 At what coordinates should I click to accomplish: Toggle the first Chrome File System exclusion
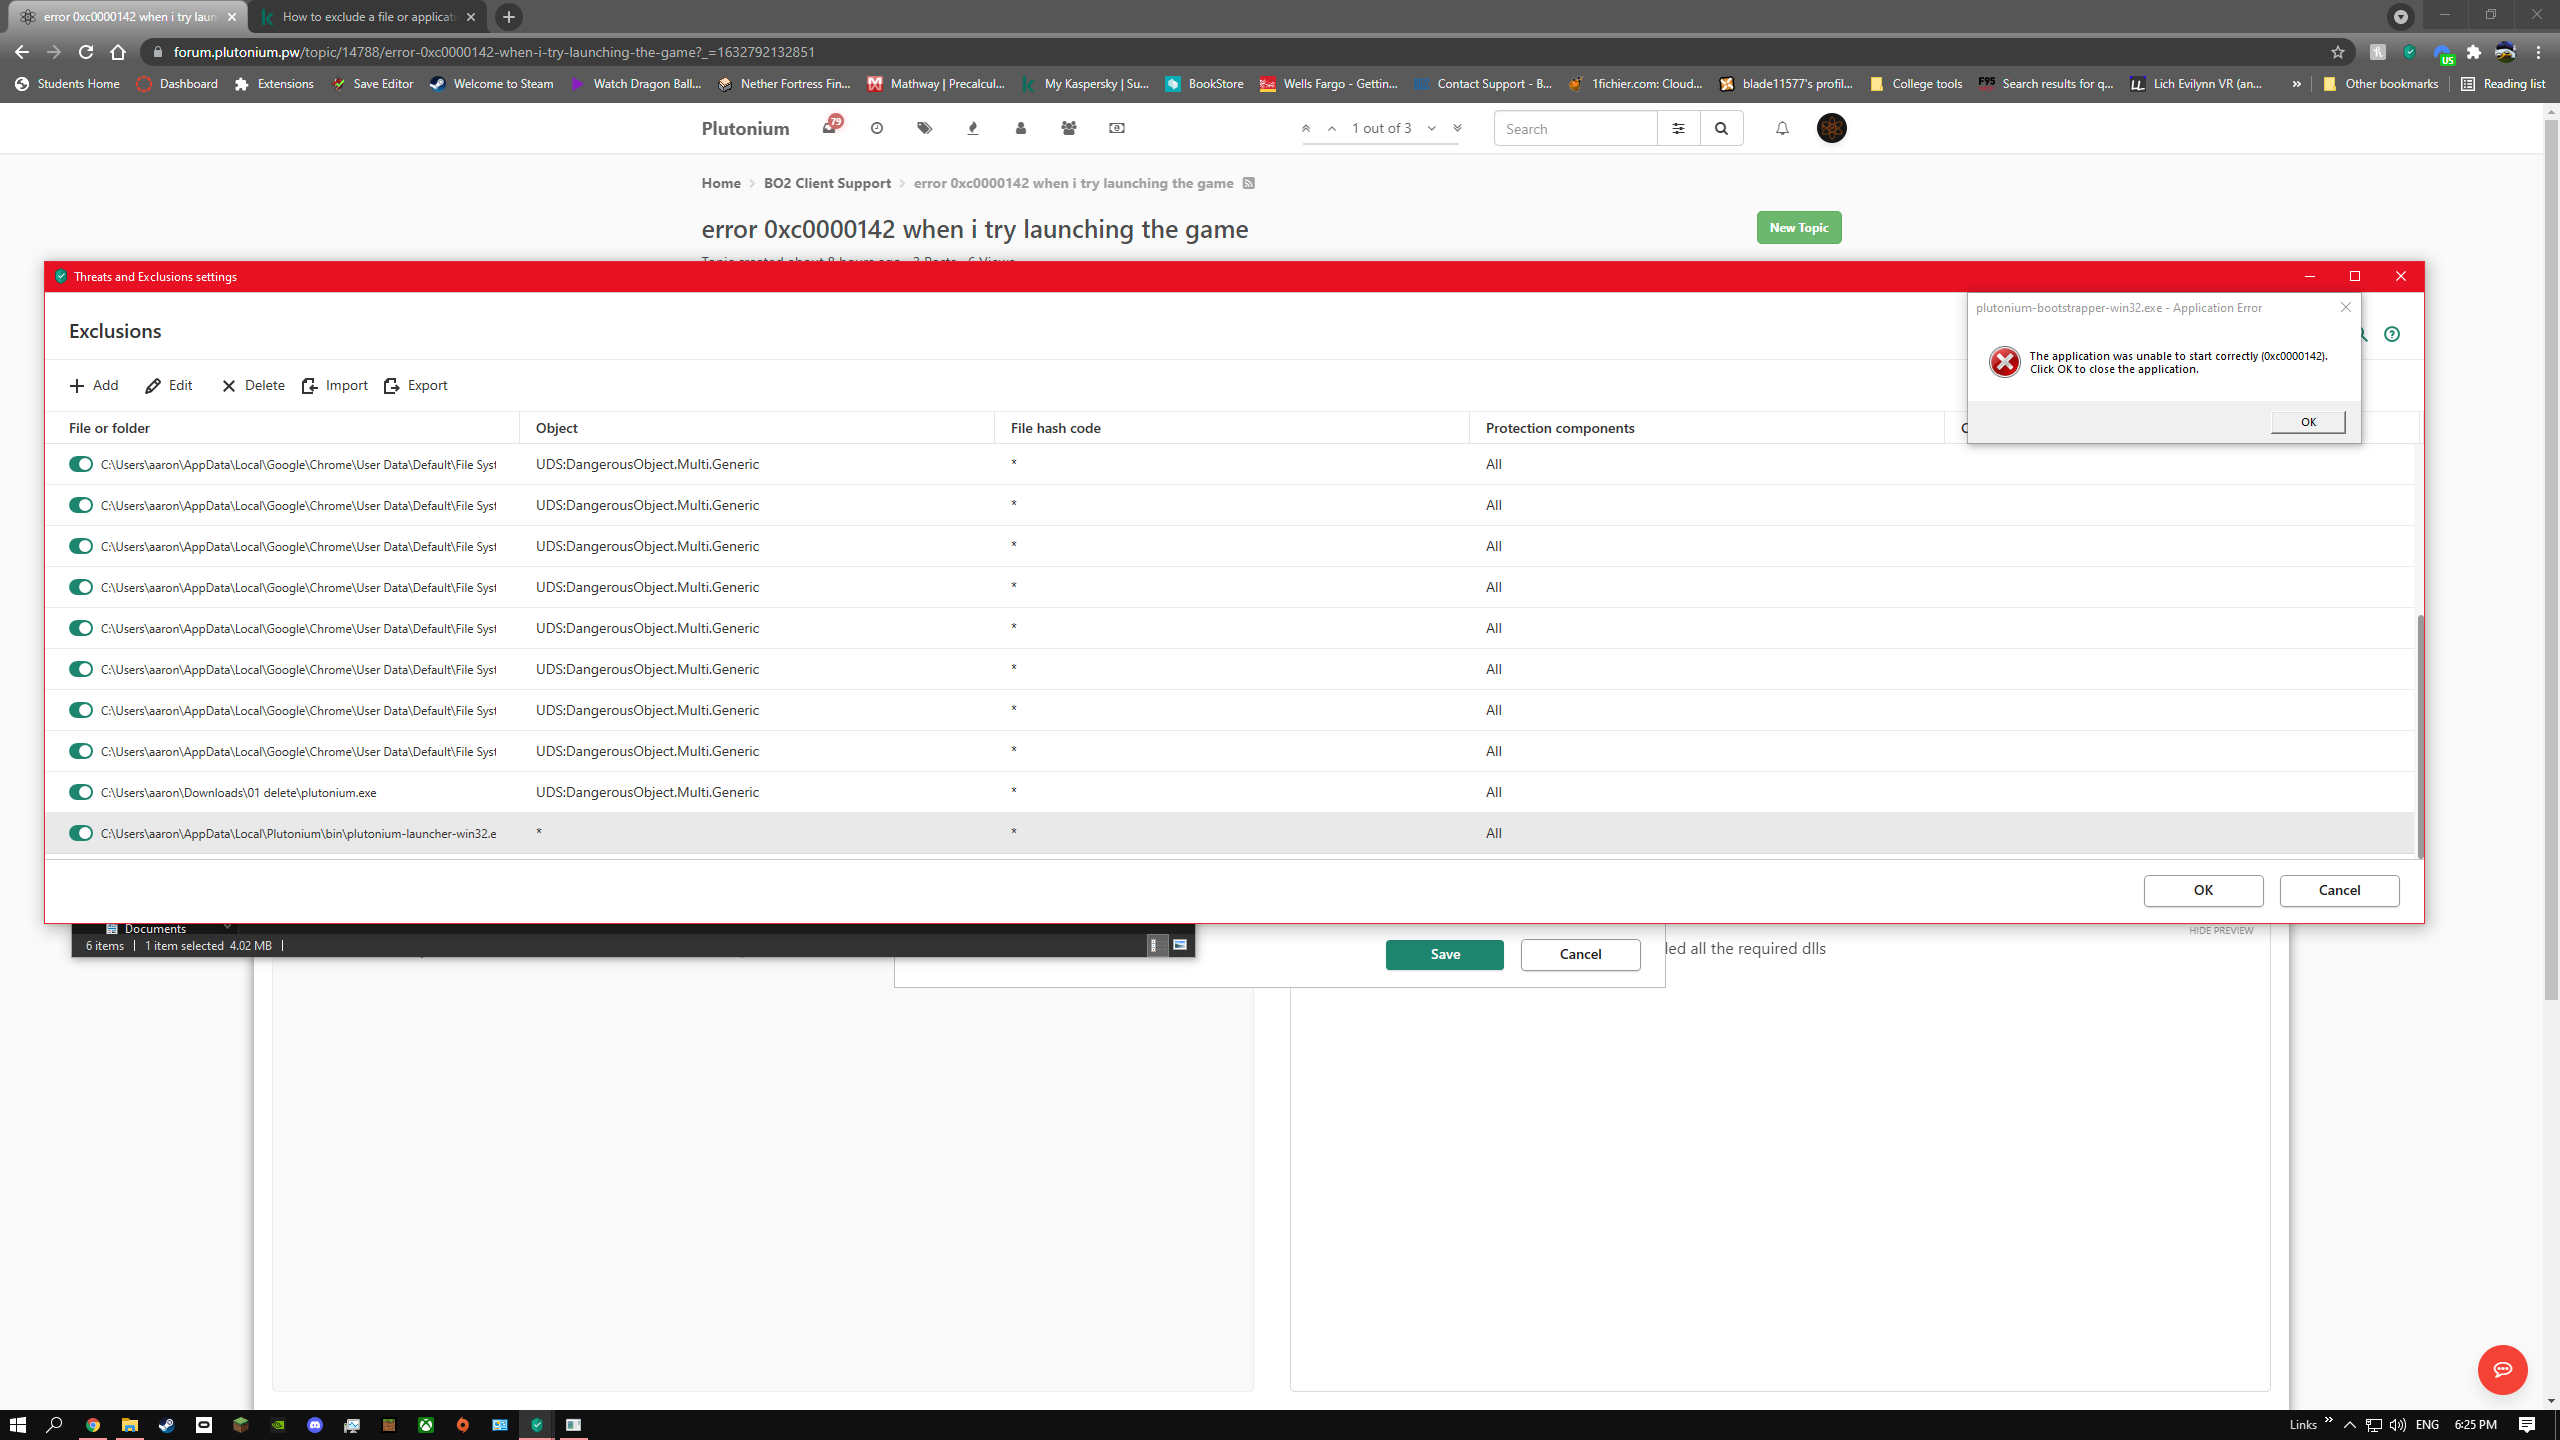[81, 464]
